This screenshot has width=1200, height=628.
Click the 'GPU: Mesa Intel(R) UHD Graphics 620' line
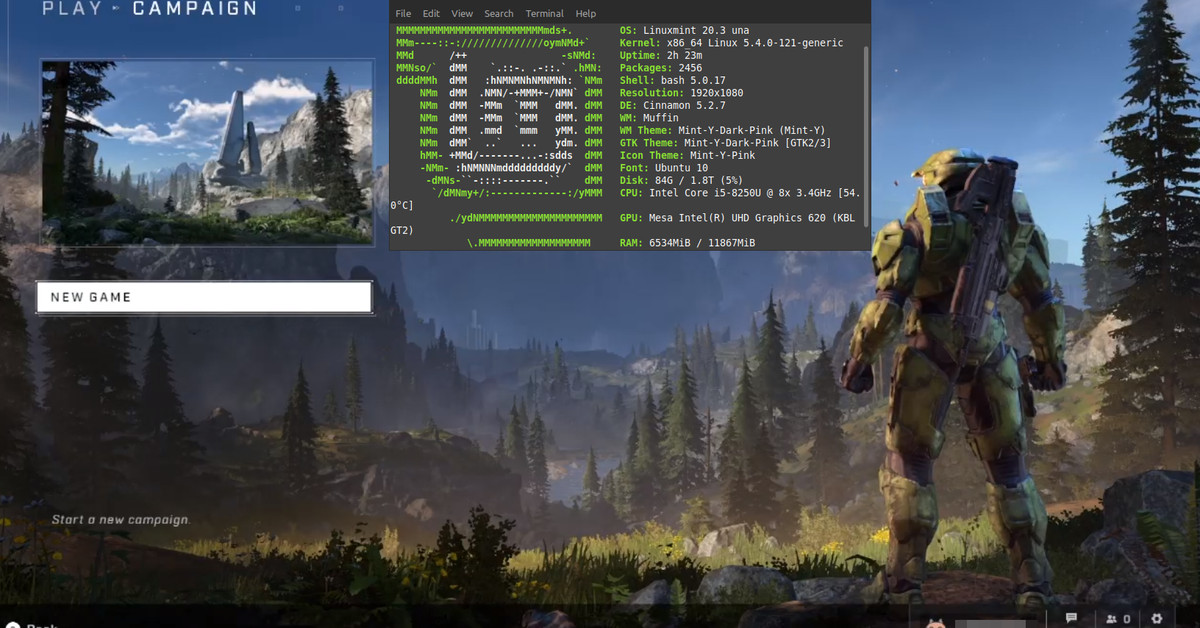pyautogui.click(x=737, y=218)
